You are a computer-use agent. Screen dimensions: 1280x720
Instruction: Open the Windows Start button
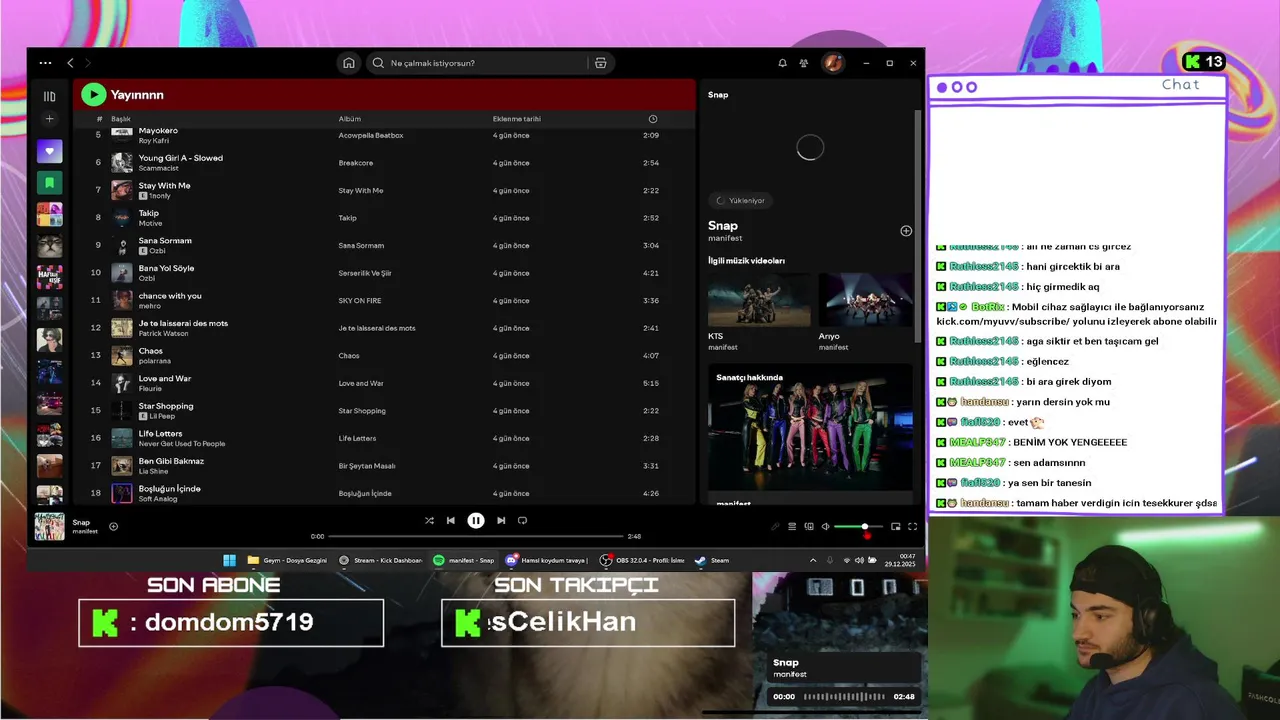point(229,560)
